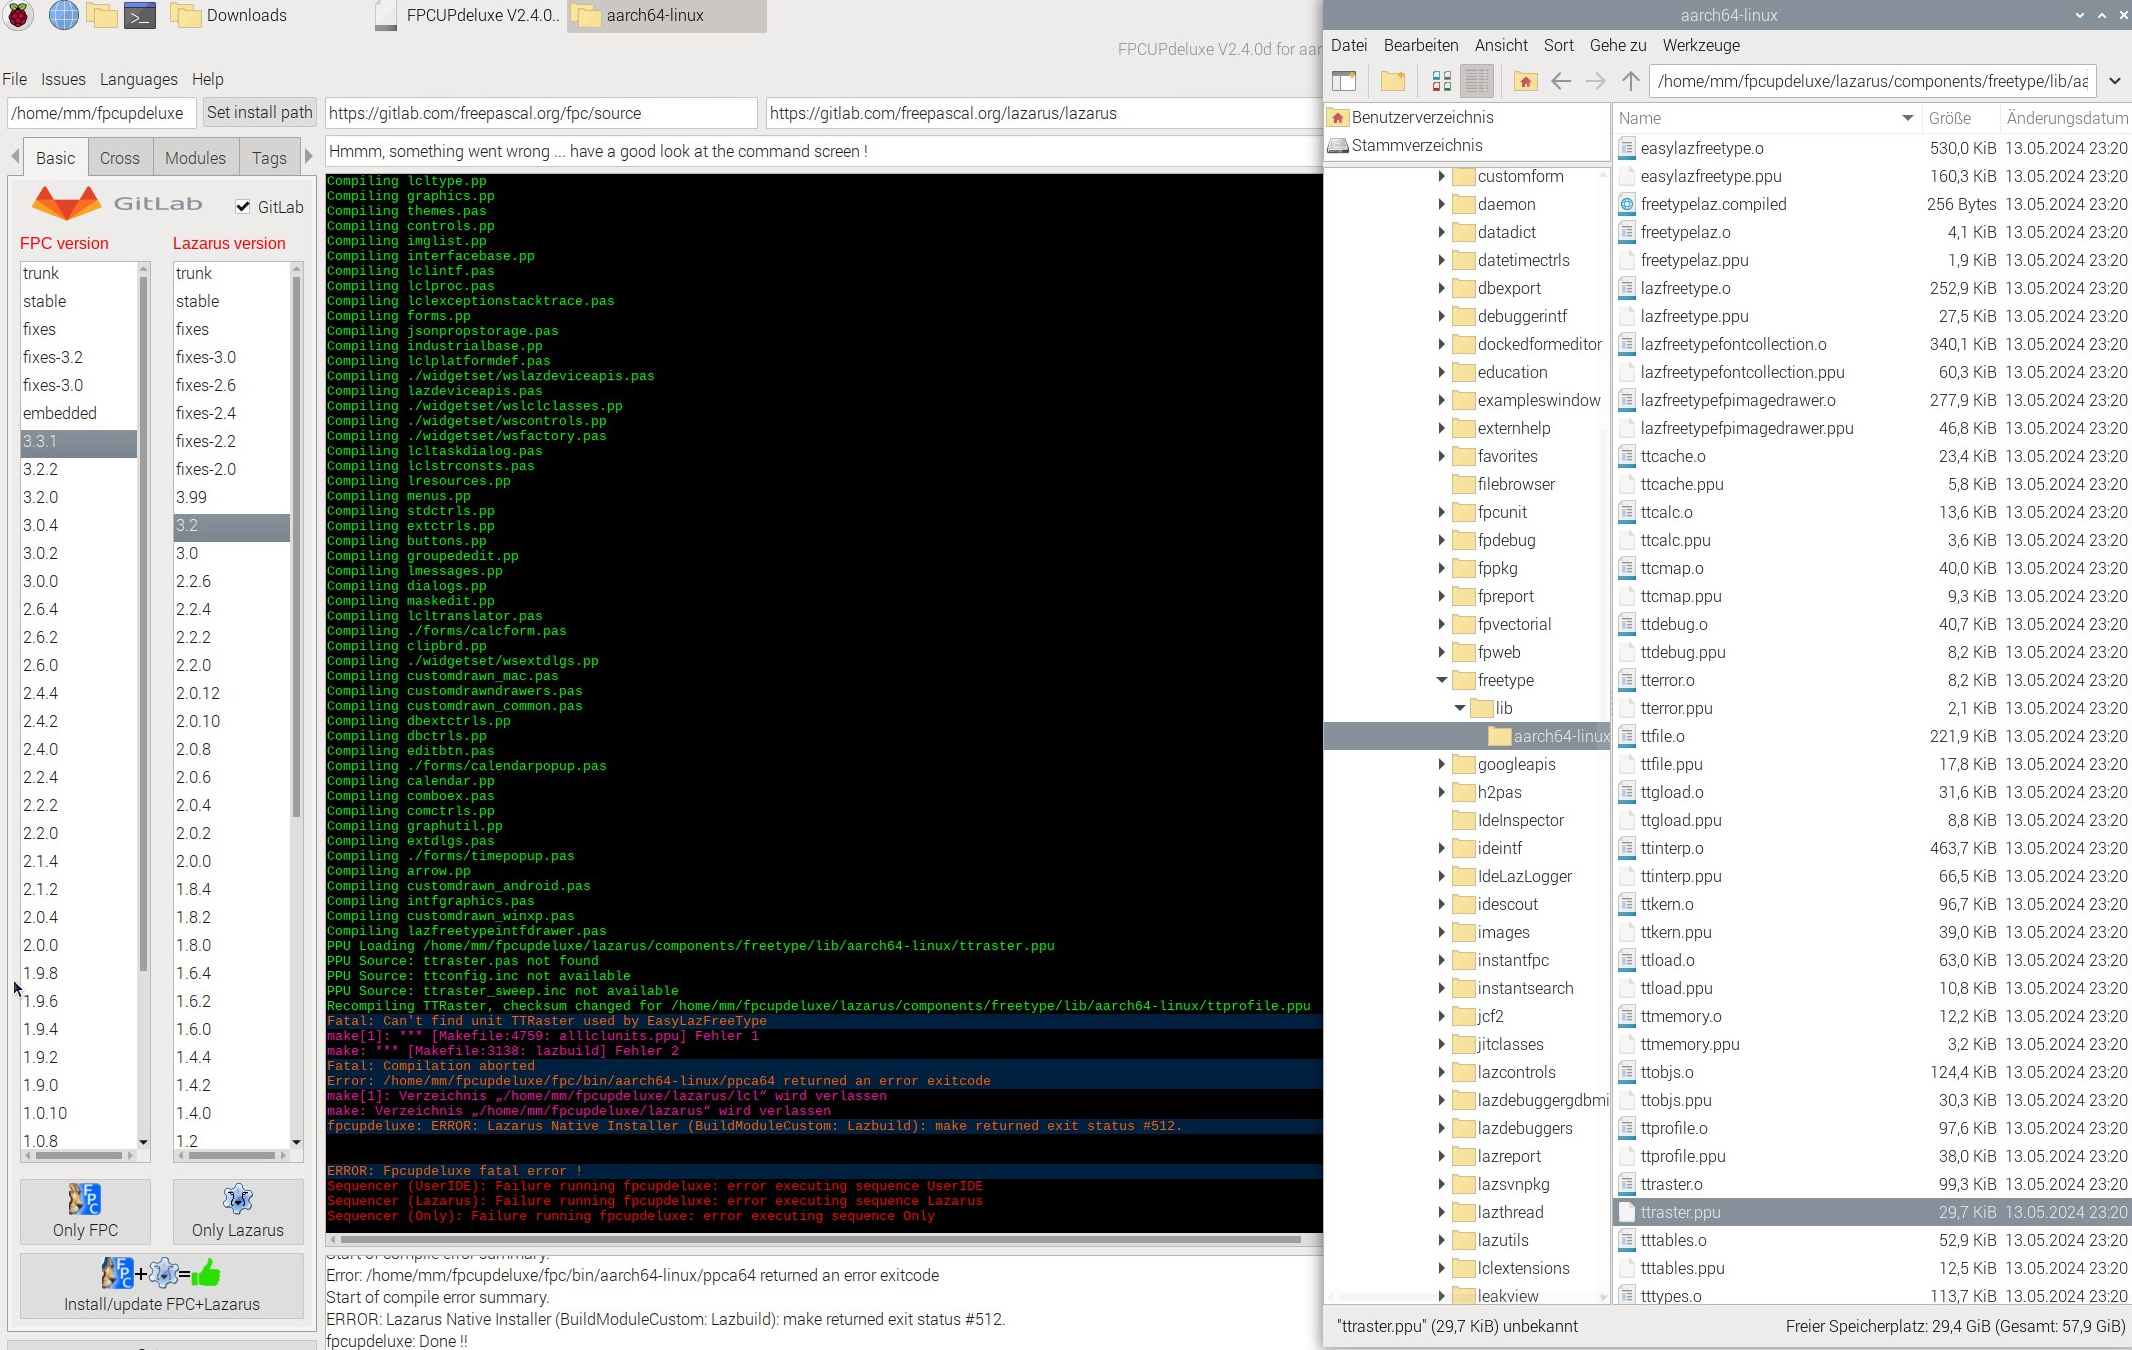
Task: Expand the fpvectorial folder in the tree
Action: coord(1442,624)
